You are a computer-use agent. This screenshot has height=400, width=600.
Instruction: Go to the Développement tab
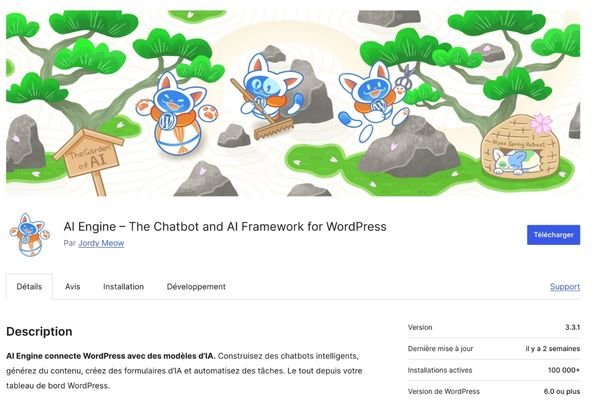coord(196,286)
